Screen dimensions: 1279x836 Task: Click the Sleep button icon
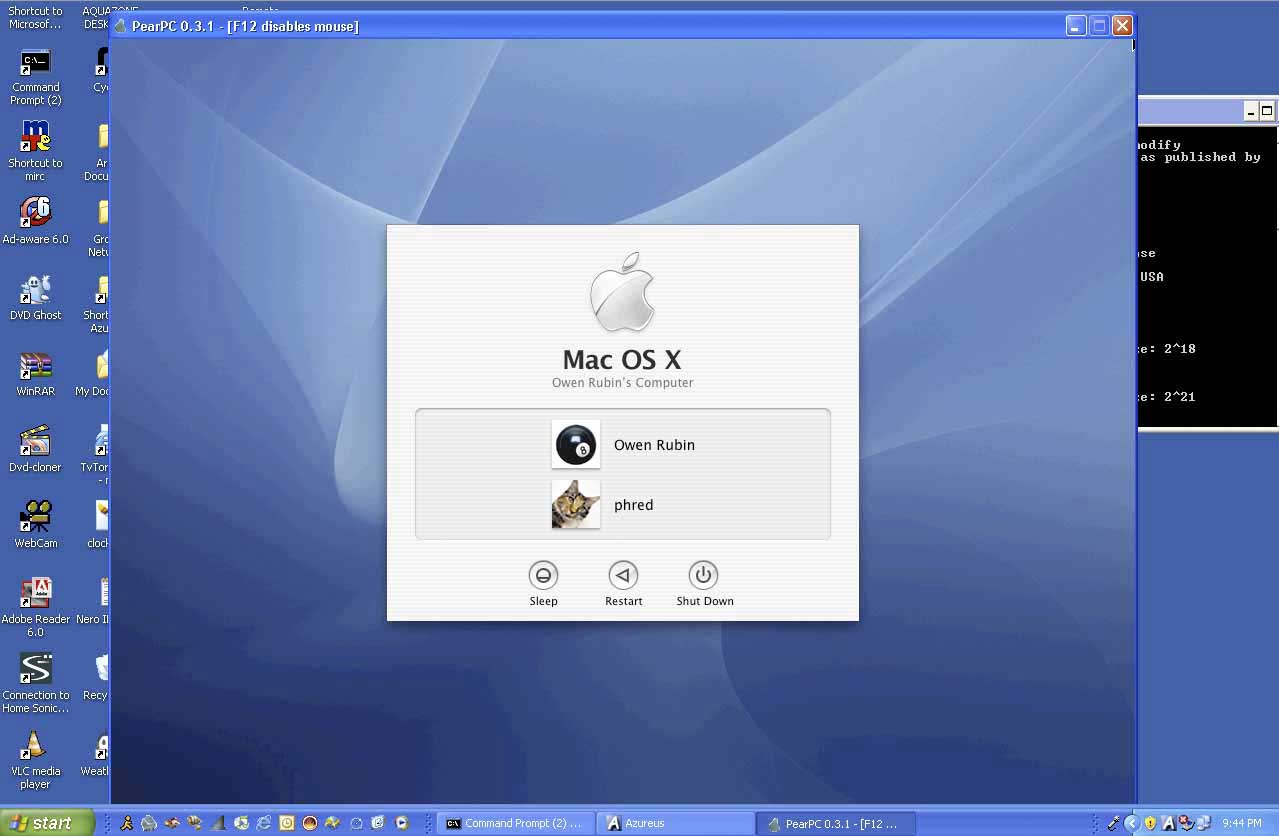click(x=543, y=575)
